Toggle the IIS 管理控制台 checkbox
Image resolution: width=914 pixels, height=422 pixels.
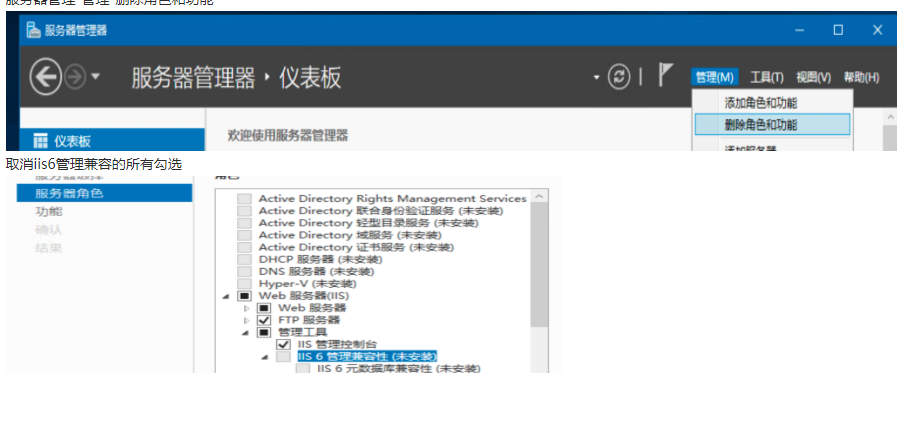[x=284, y=344]
